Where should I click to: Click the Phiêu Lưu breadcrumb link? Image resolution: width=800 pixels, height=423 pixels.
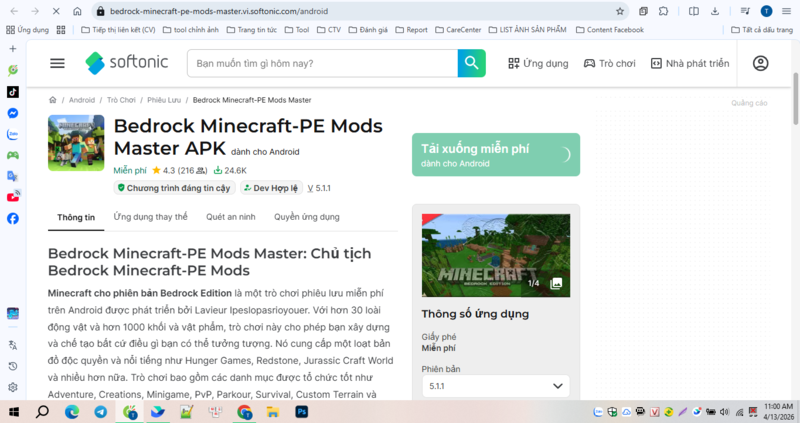pos(164,100)
